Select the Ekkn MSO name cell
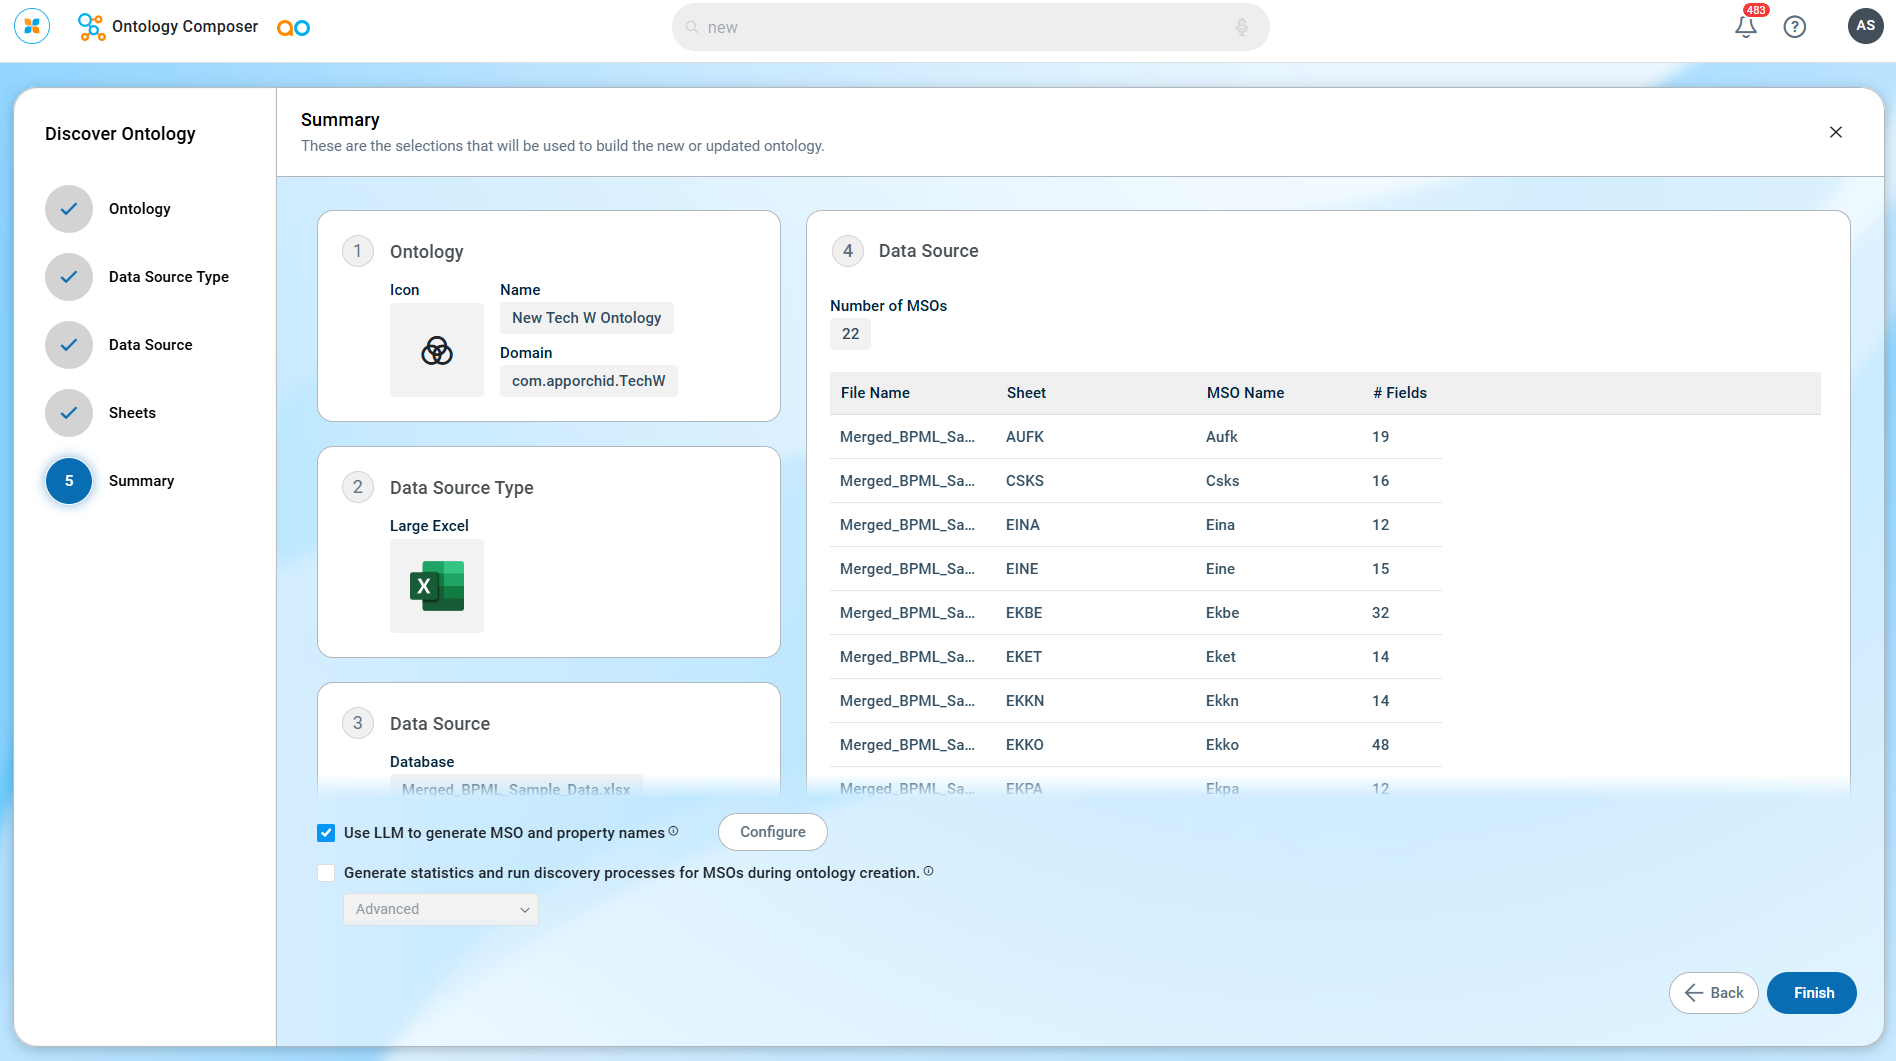This screenshot has width=1896, height=1061. click(1222, 701)
